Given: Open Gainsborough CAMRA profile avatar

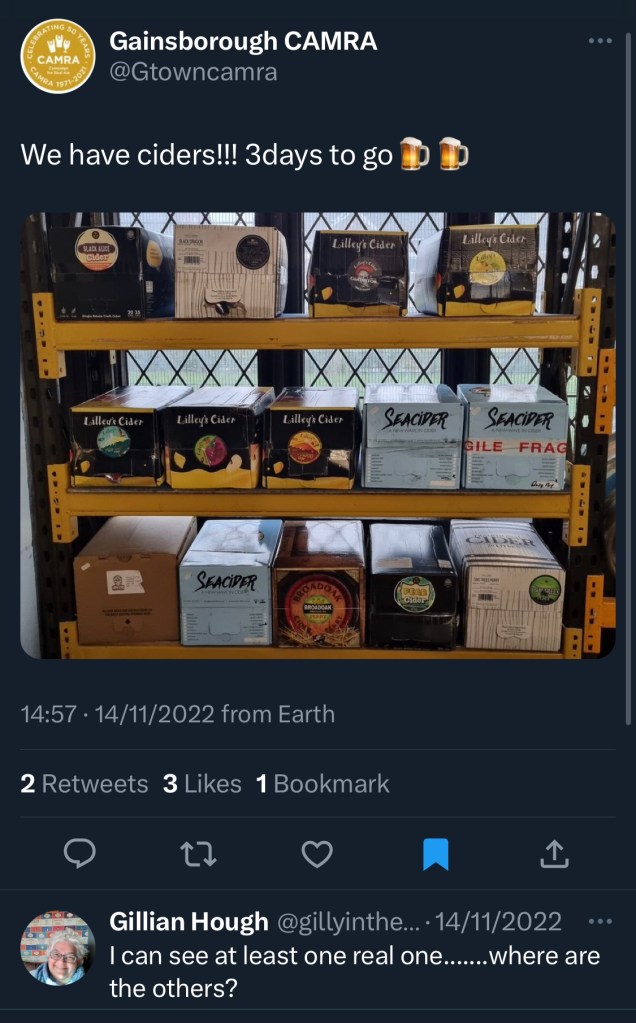Looking at the screenshot, I should pyautogui.click(x=58, y=56).
